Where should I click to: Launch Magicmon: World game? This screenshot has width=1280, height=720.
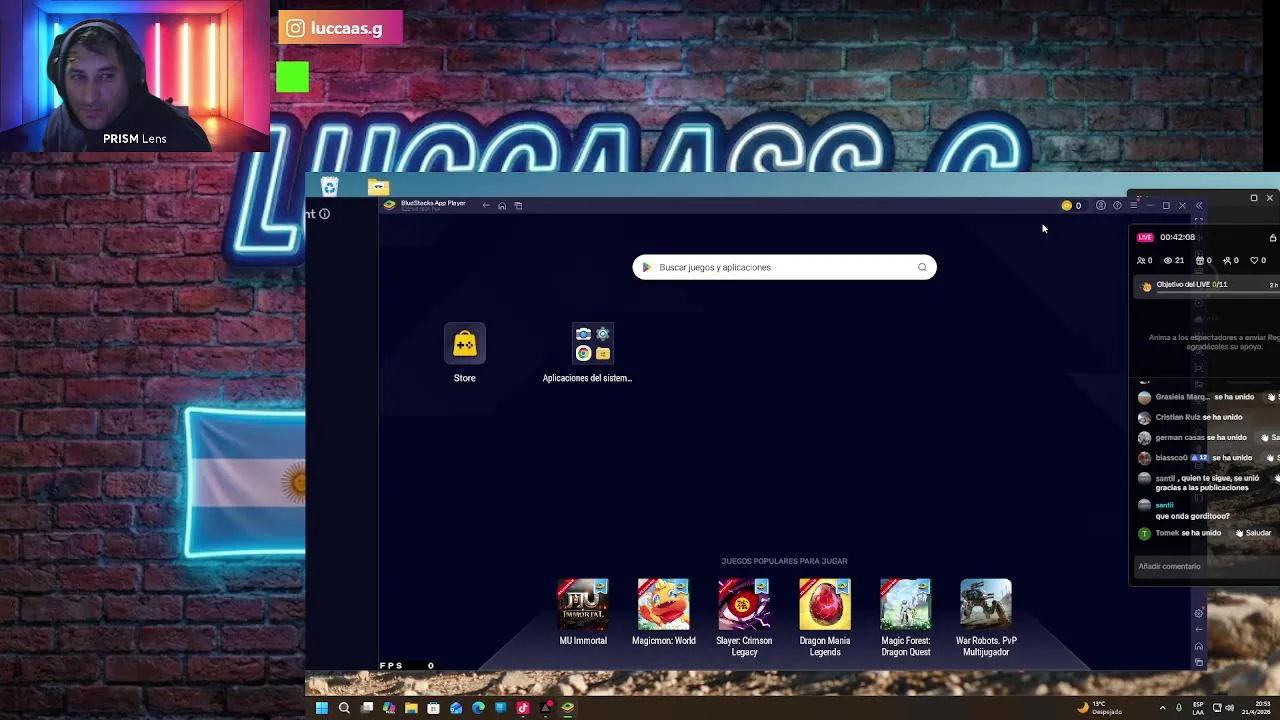(x=663, y=604)
